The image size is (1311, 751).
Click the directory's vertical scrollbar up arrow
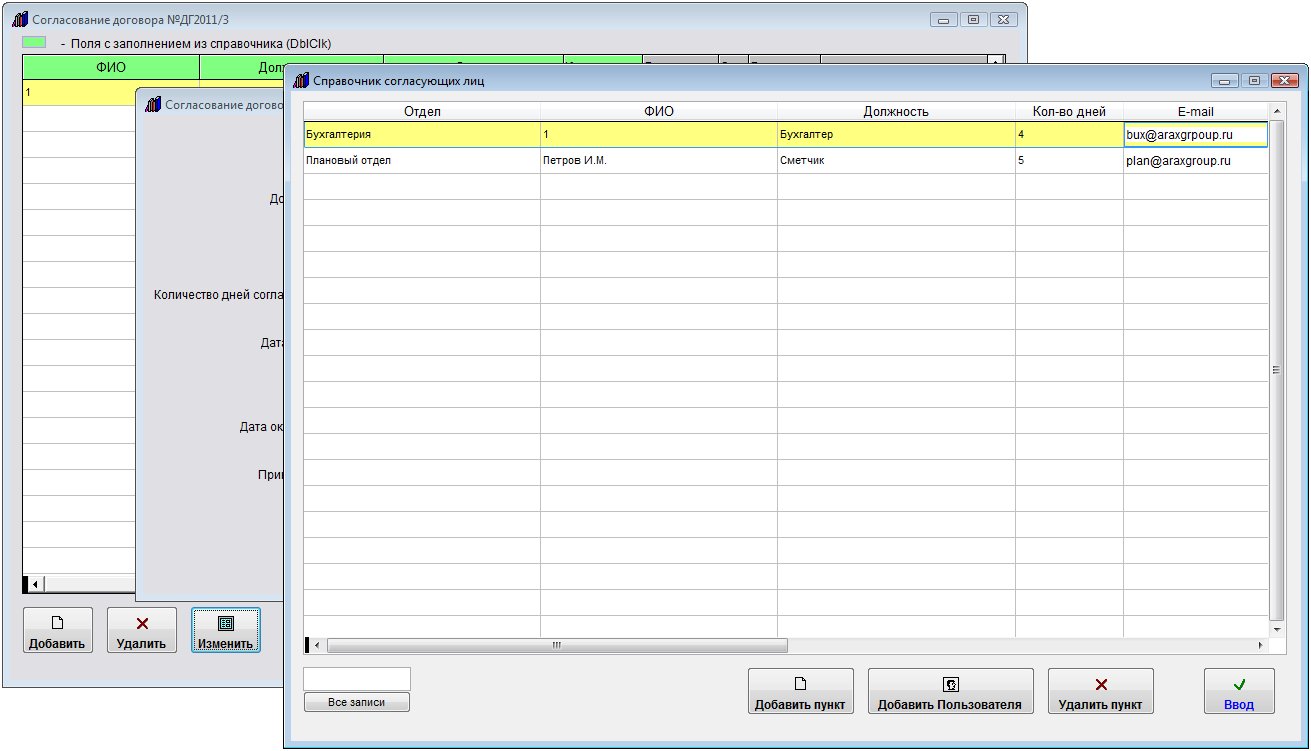(1276, 110)
